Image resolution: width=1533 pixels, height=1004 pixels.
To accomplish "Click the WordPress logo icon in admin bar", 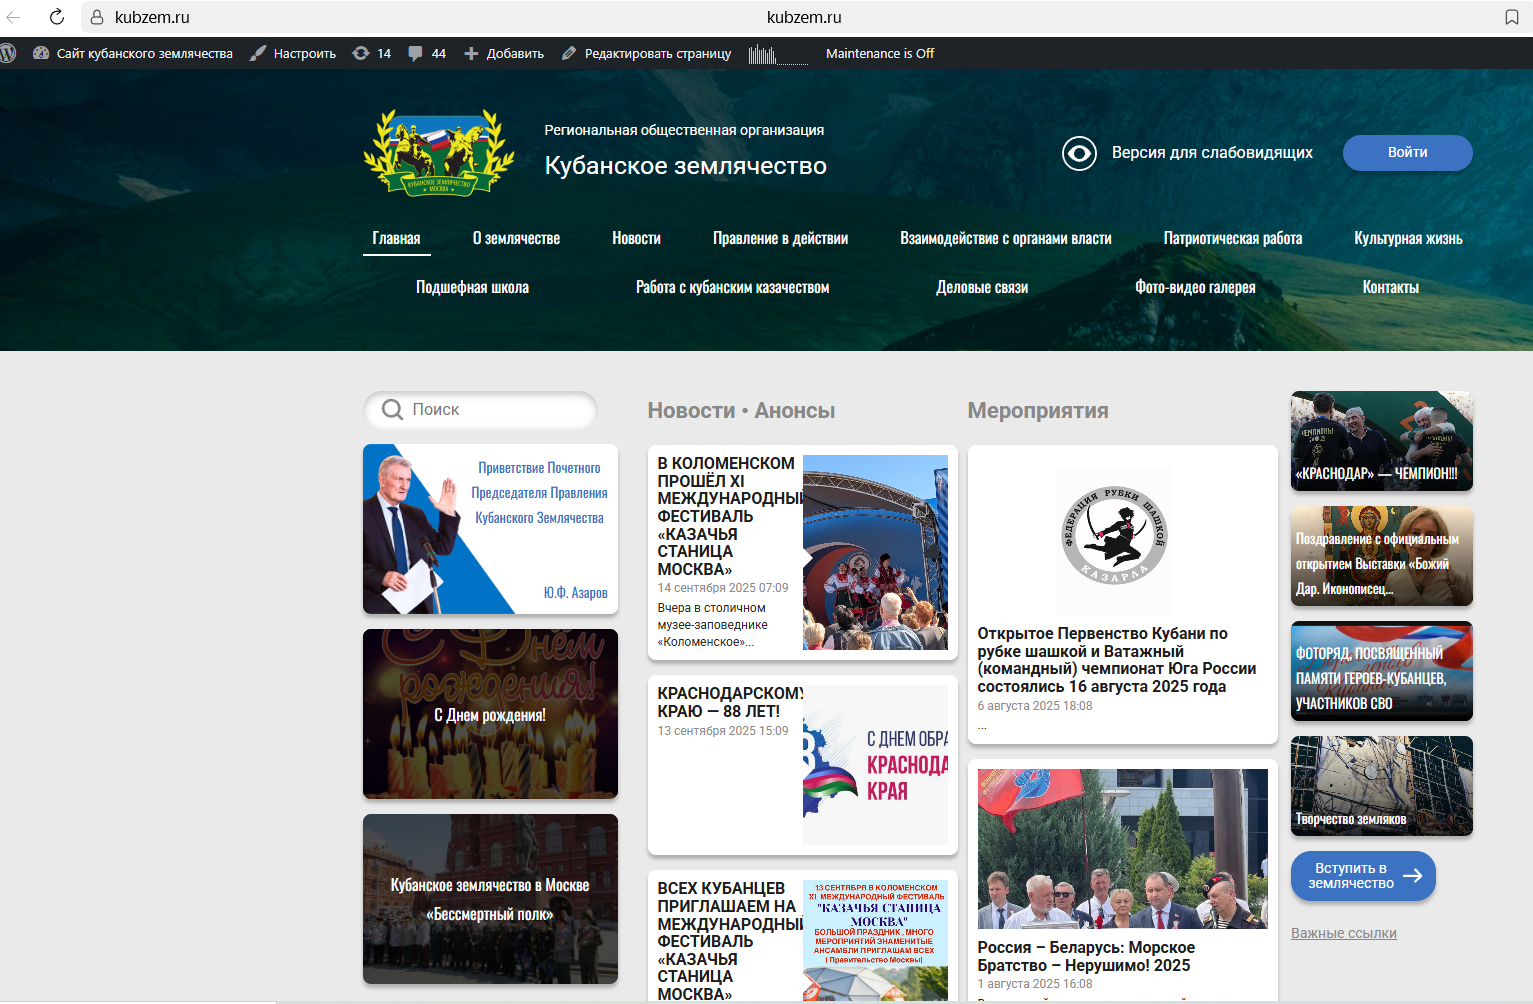I will click(8, 54).
